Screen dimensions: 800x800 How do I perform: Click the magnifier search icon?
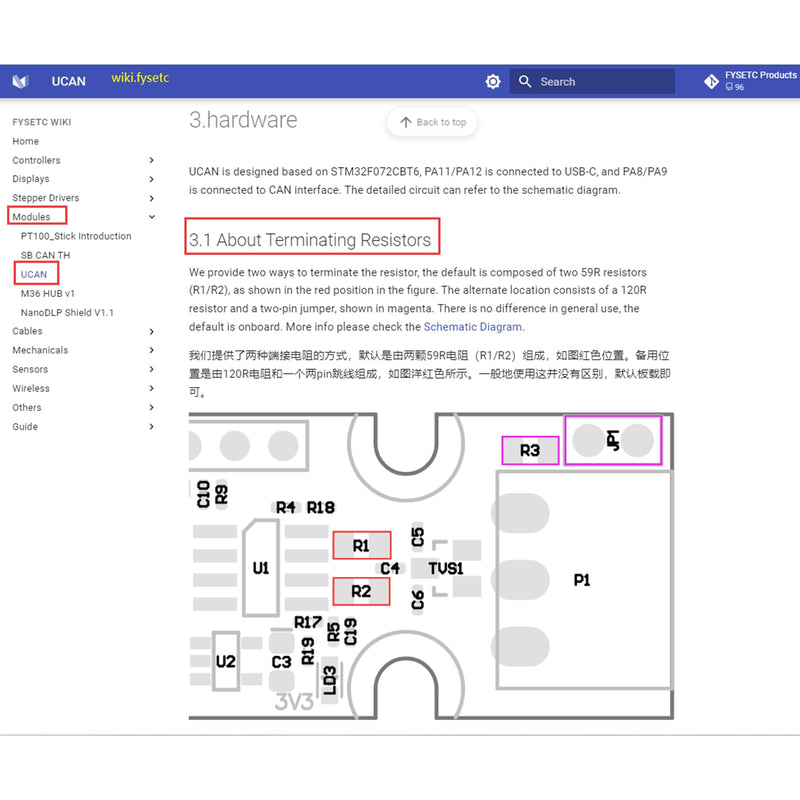[525, 81]
